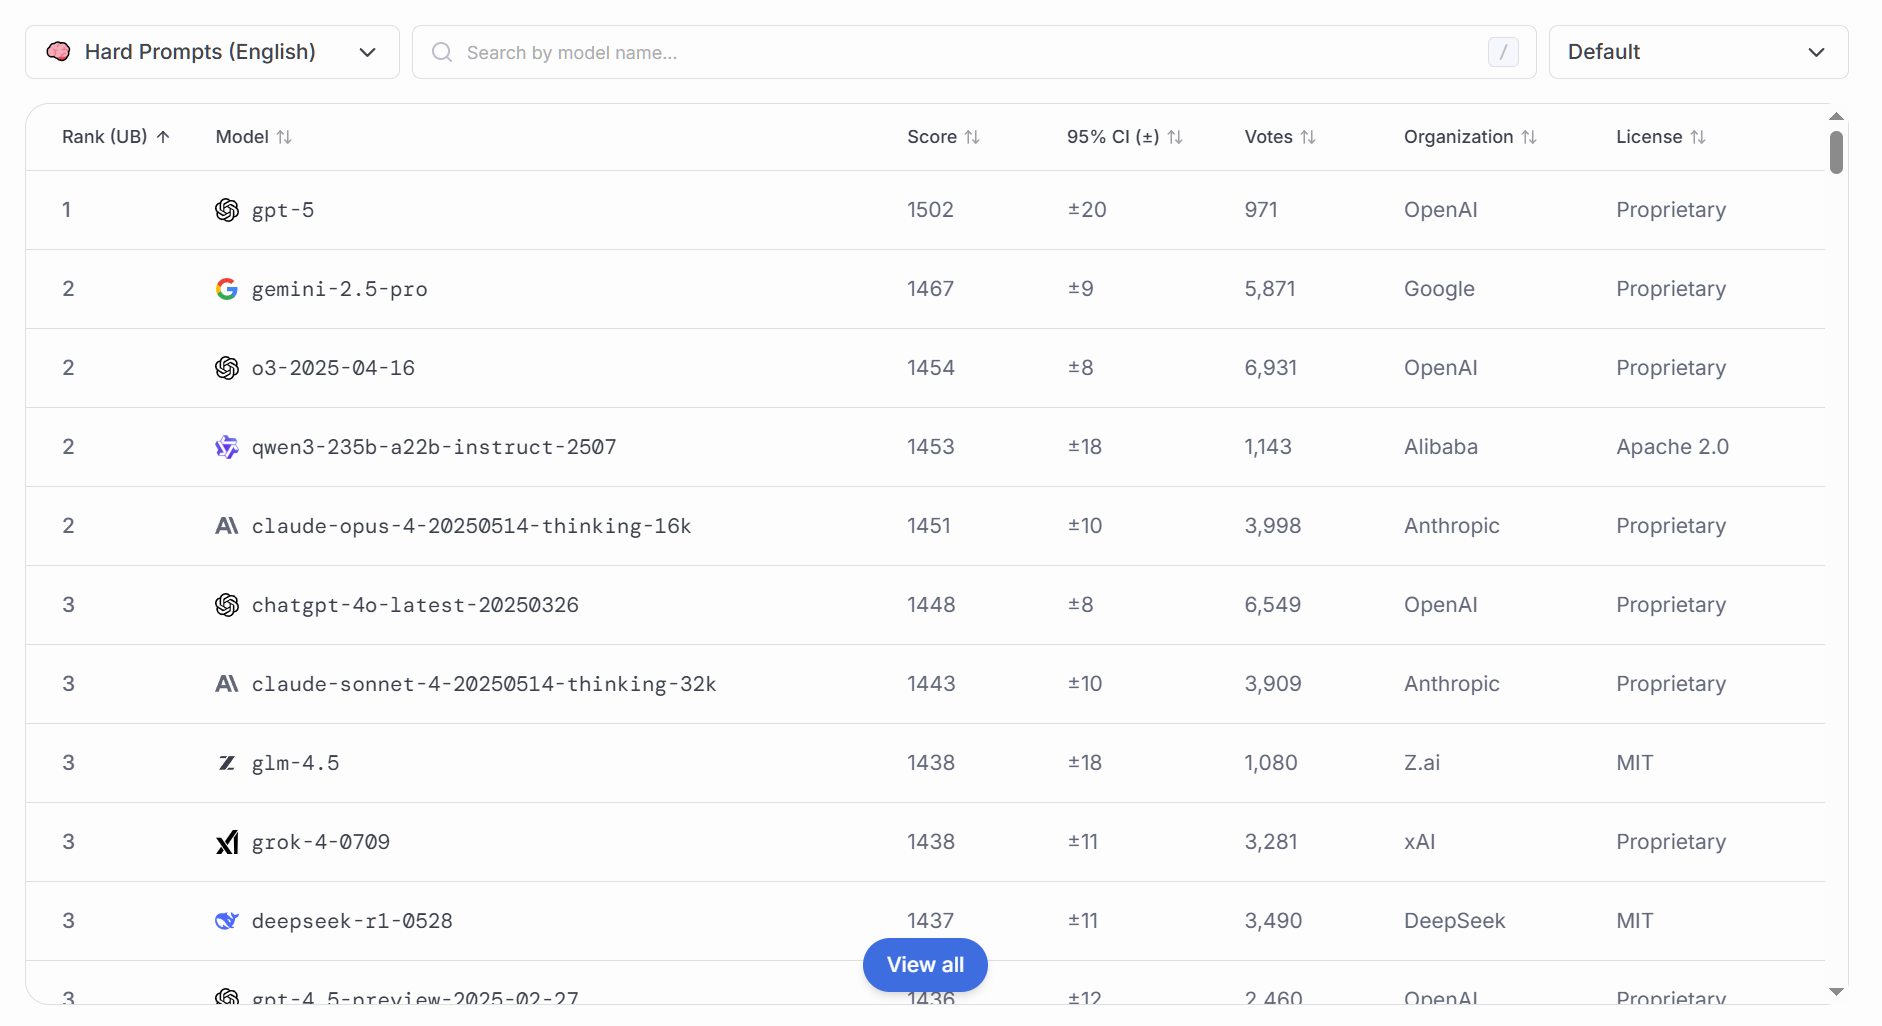Open the chatgpt-4o-latest-20250326 model entry

[415, 605]
